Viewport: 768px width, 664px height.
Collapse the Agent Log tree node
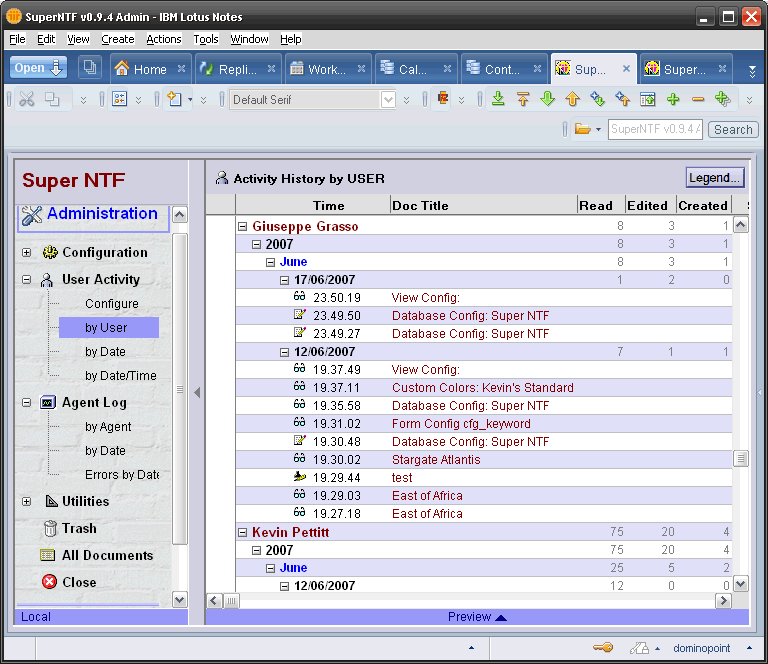click(x=26, y=403)
